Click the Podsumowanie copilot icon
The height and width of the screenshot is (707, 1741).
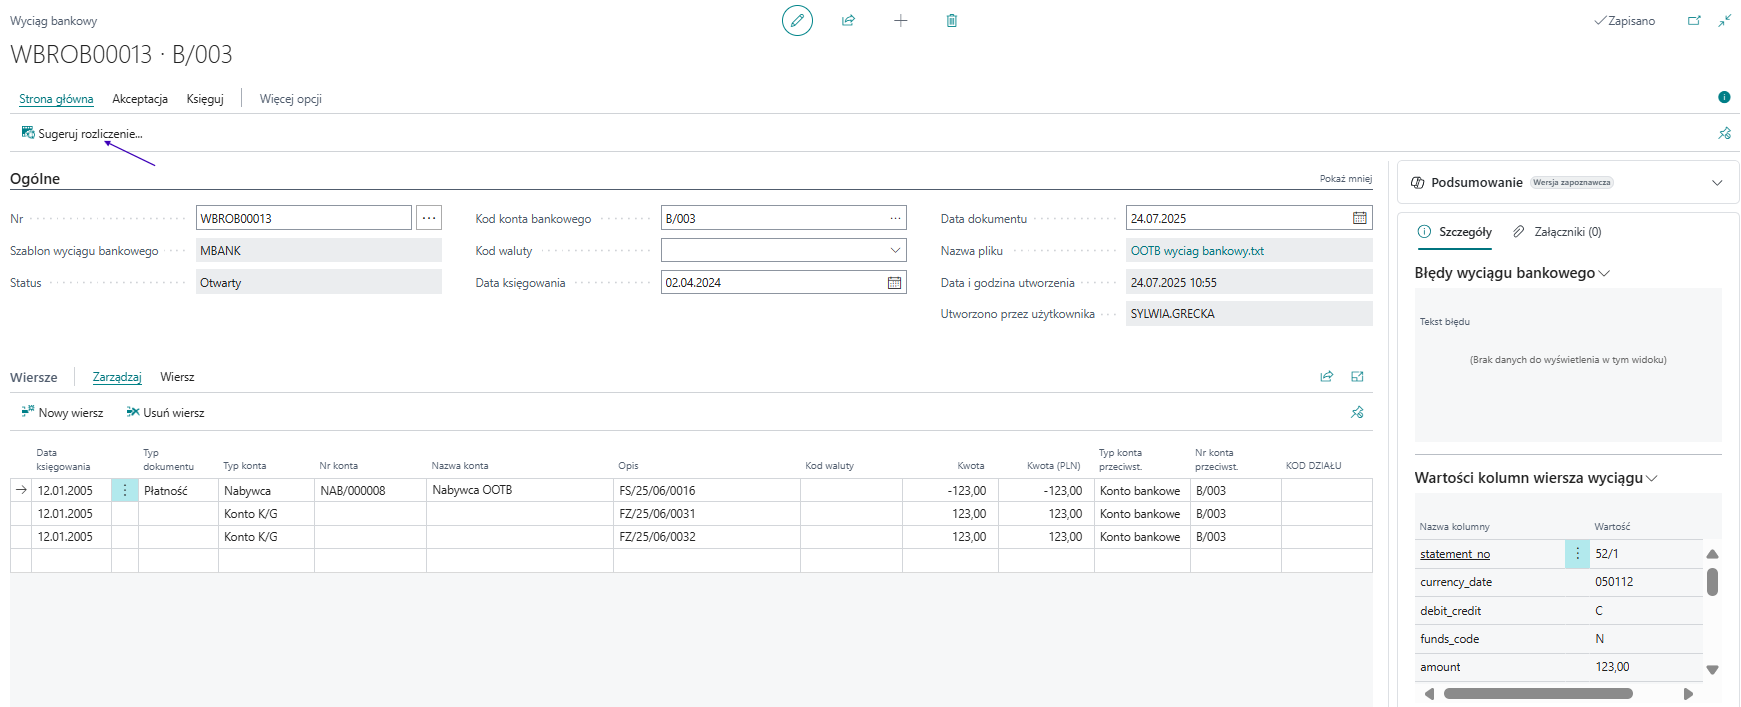(x=1417, y=183)
